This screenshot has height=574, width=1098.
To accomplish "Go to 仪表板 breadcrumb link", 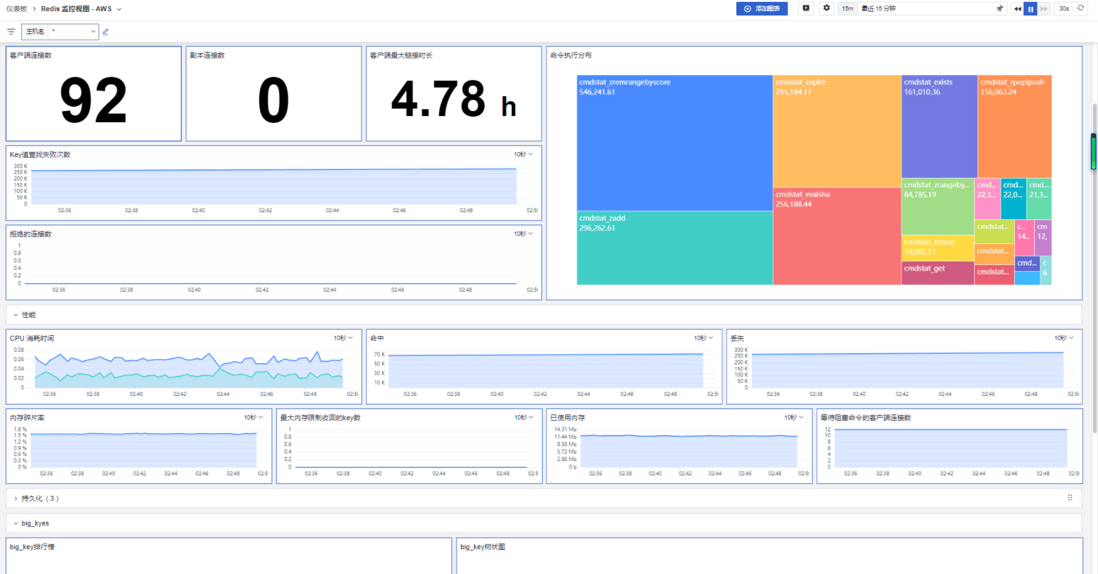I will (16, 9).
